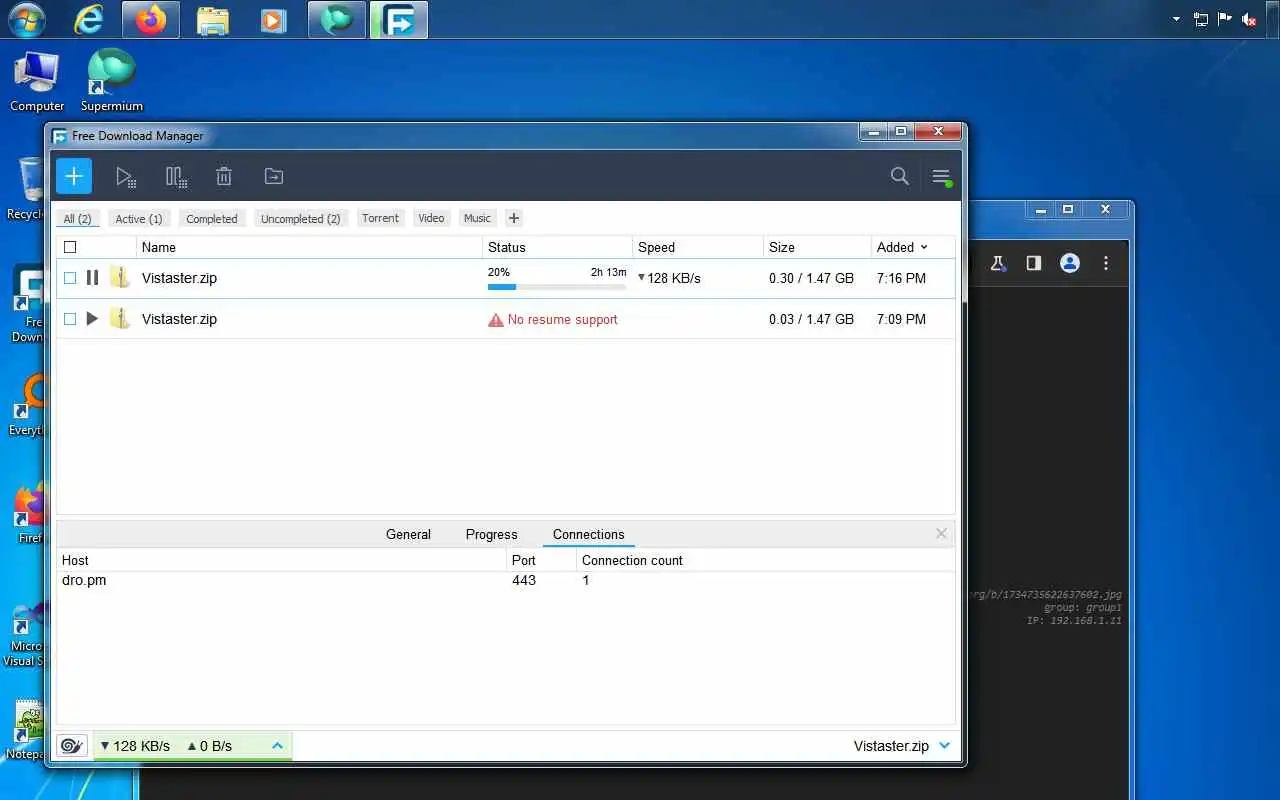Switch to Firefox in the taskbar
The height and width of the screenshot is (800, 1280).
[x=151, y=19]
